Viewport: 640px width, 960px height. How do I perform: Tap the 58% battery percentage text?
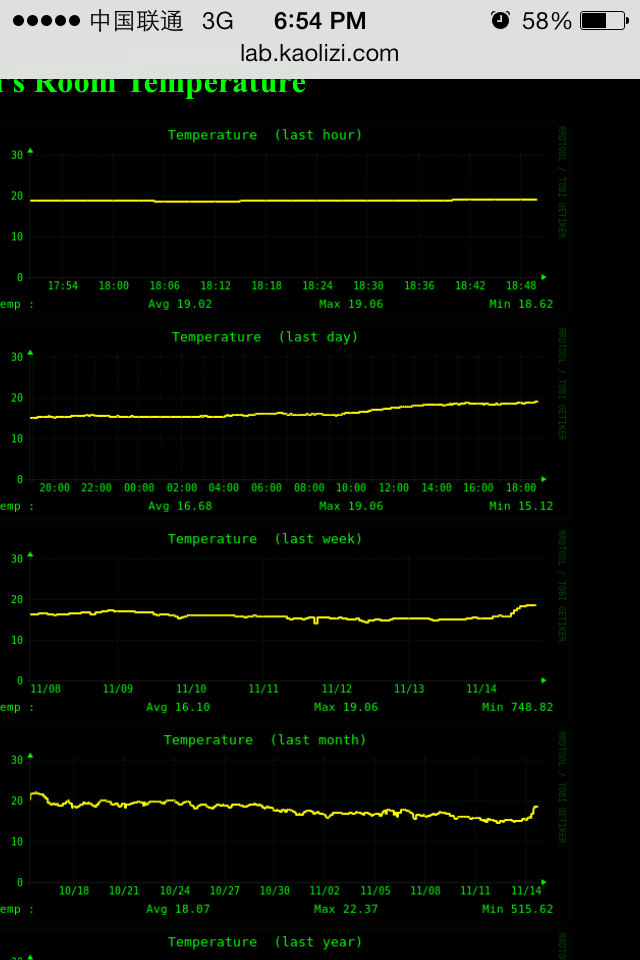tap(547, 21)
